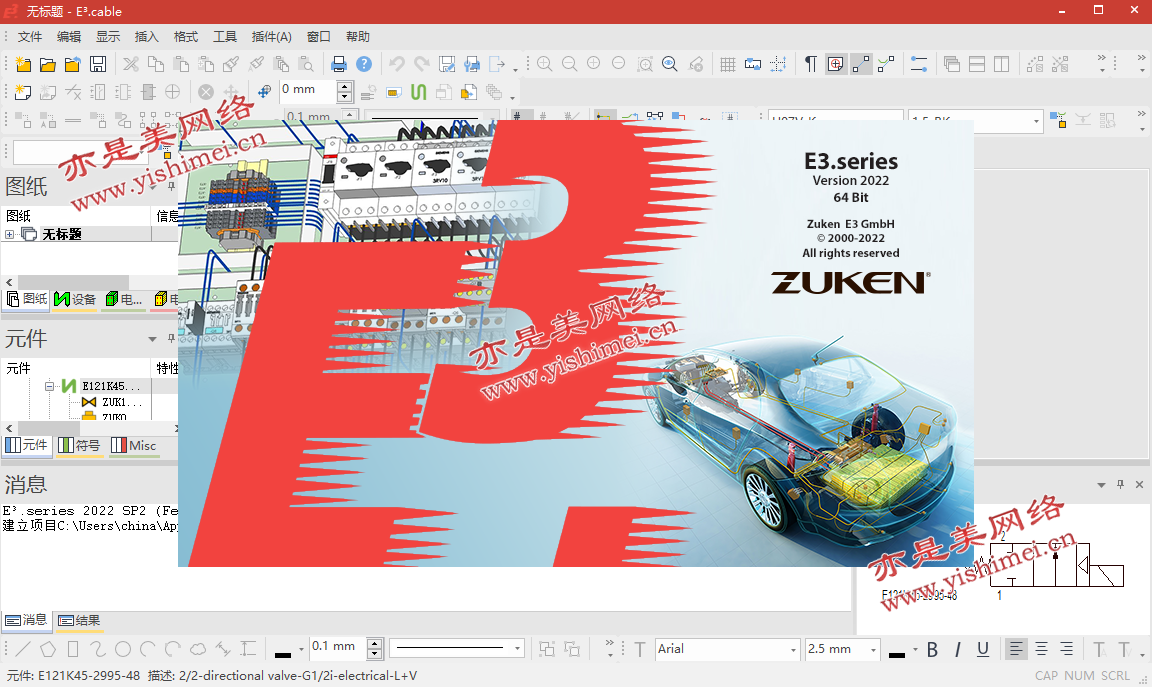The image size is (1152, 687).
Task: Toggle bold text formatting
Action: [932, 650]
